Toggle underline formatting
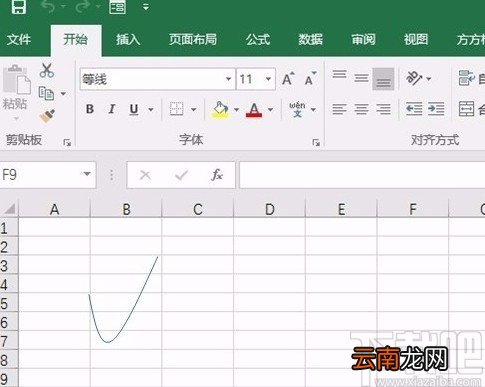The height and width of the screenshot is (387, 485). tap(134, 109)
